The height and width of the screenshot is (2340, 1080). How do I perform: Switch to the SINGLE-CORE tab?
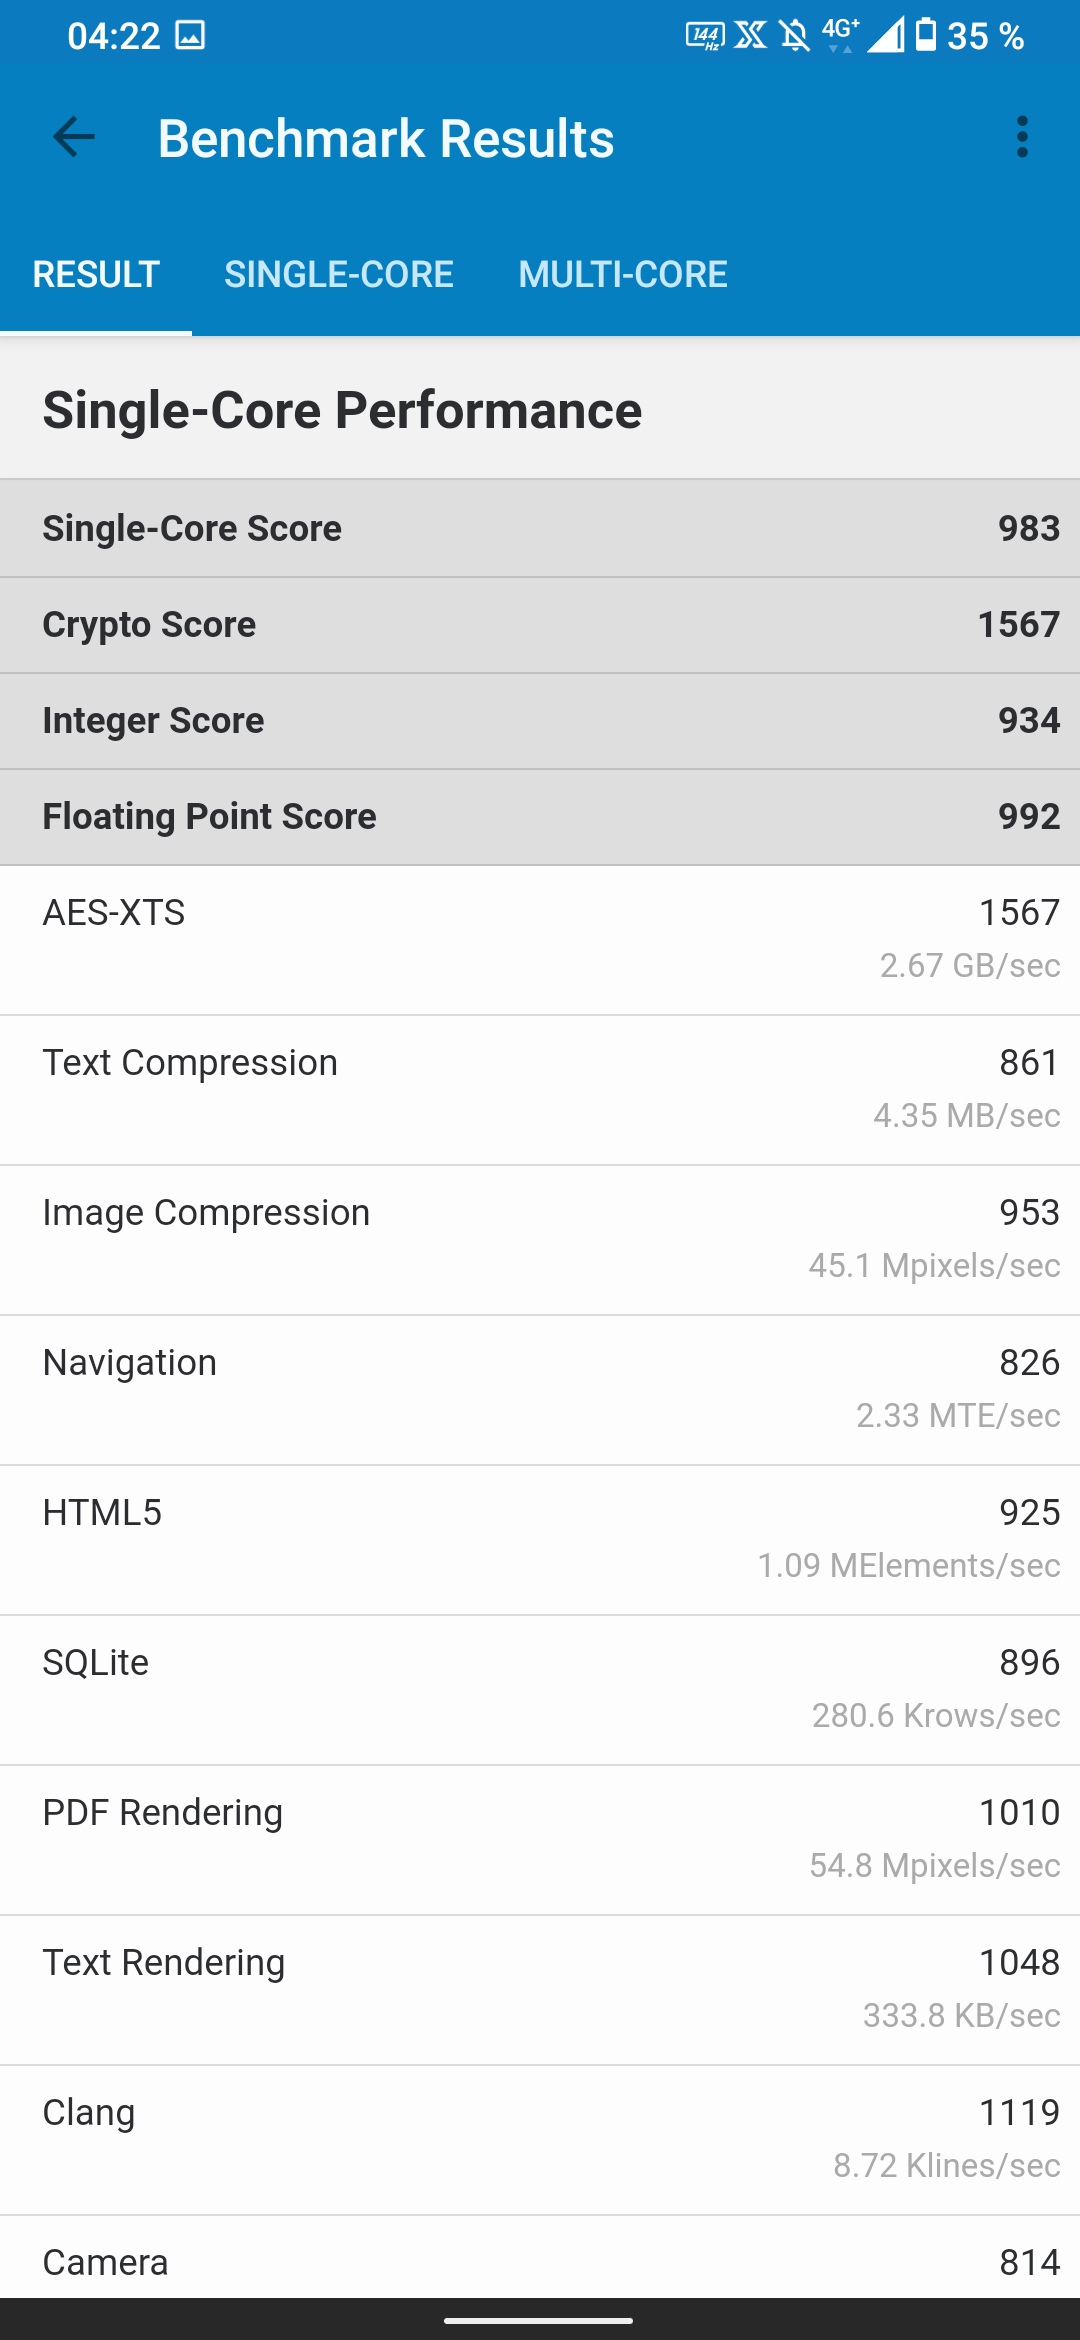pos(338,274)
